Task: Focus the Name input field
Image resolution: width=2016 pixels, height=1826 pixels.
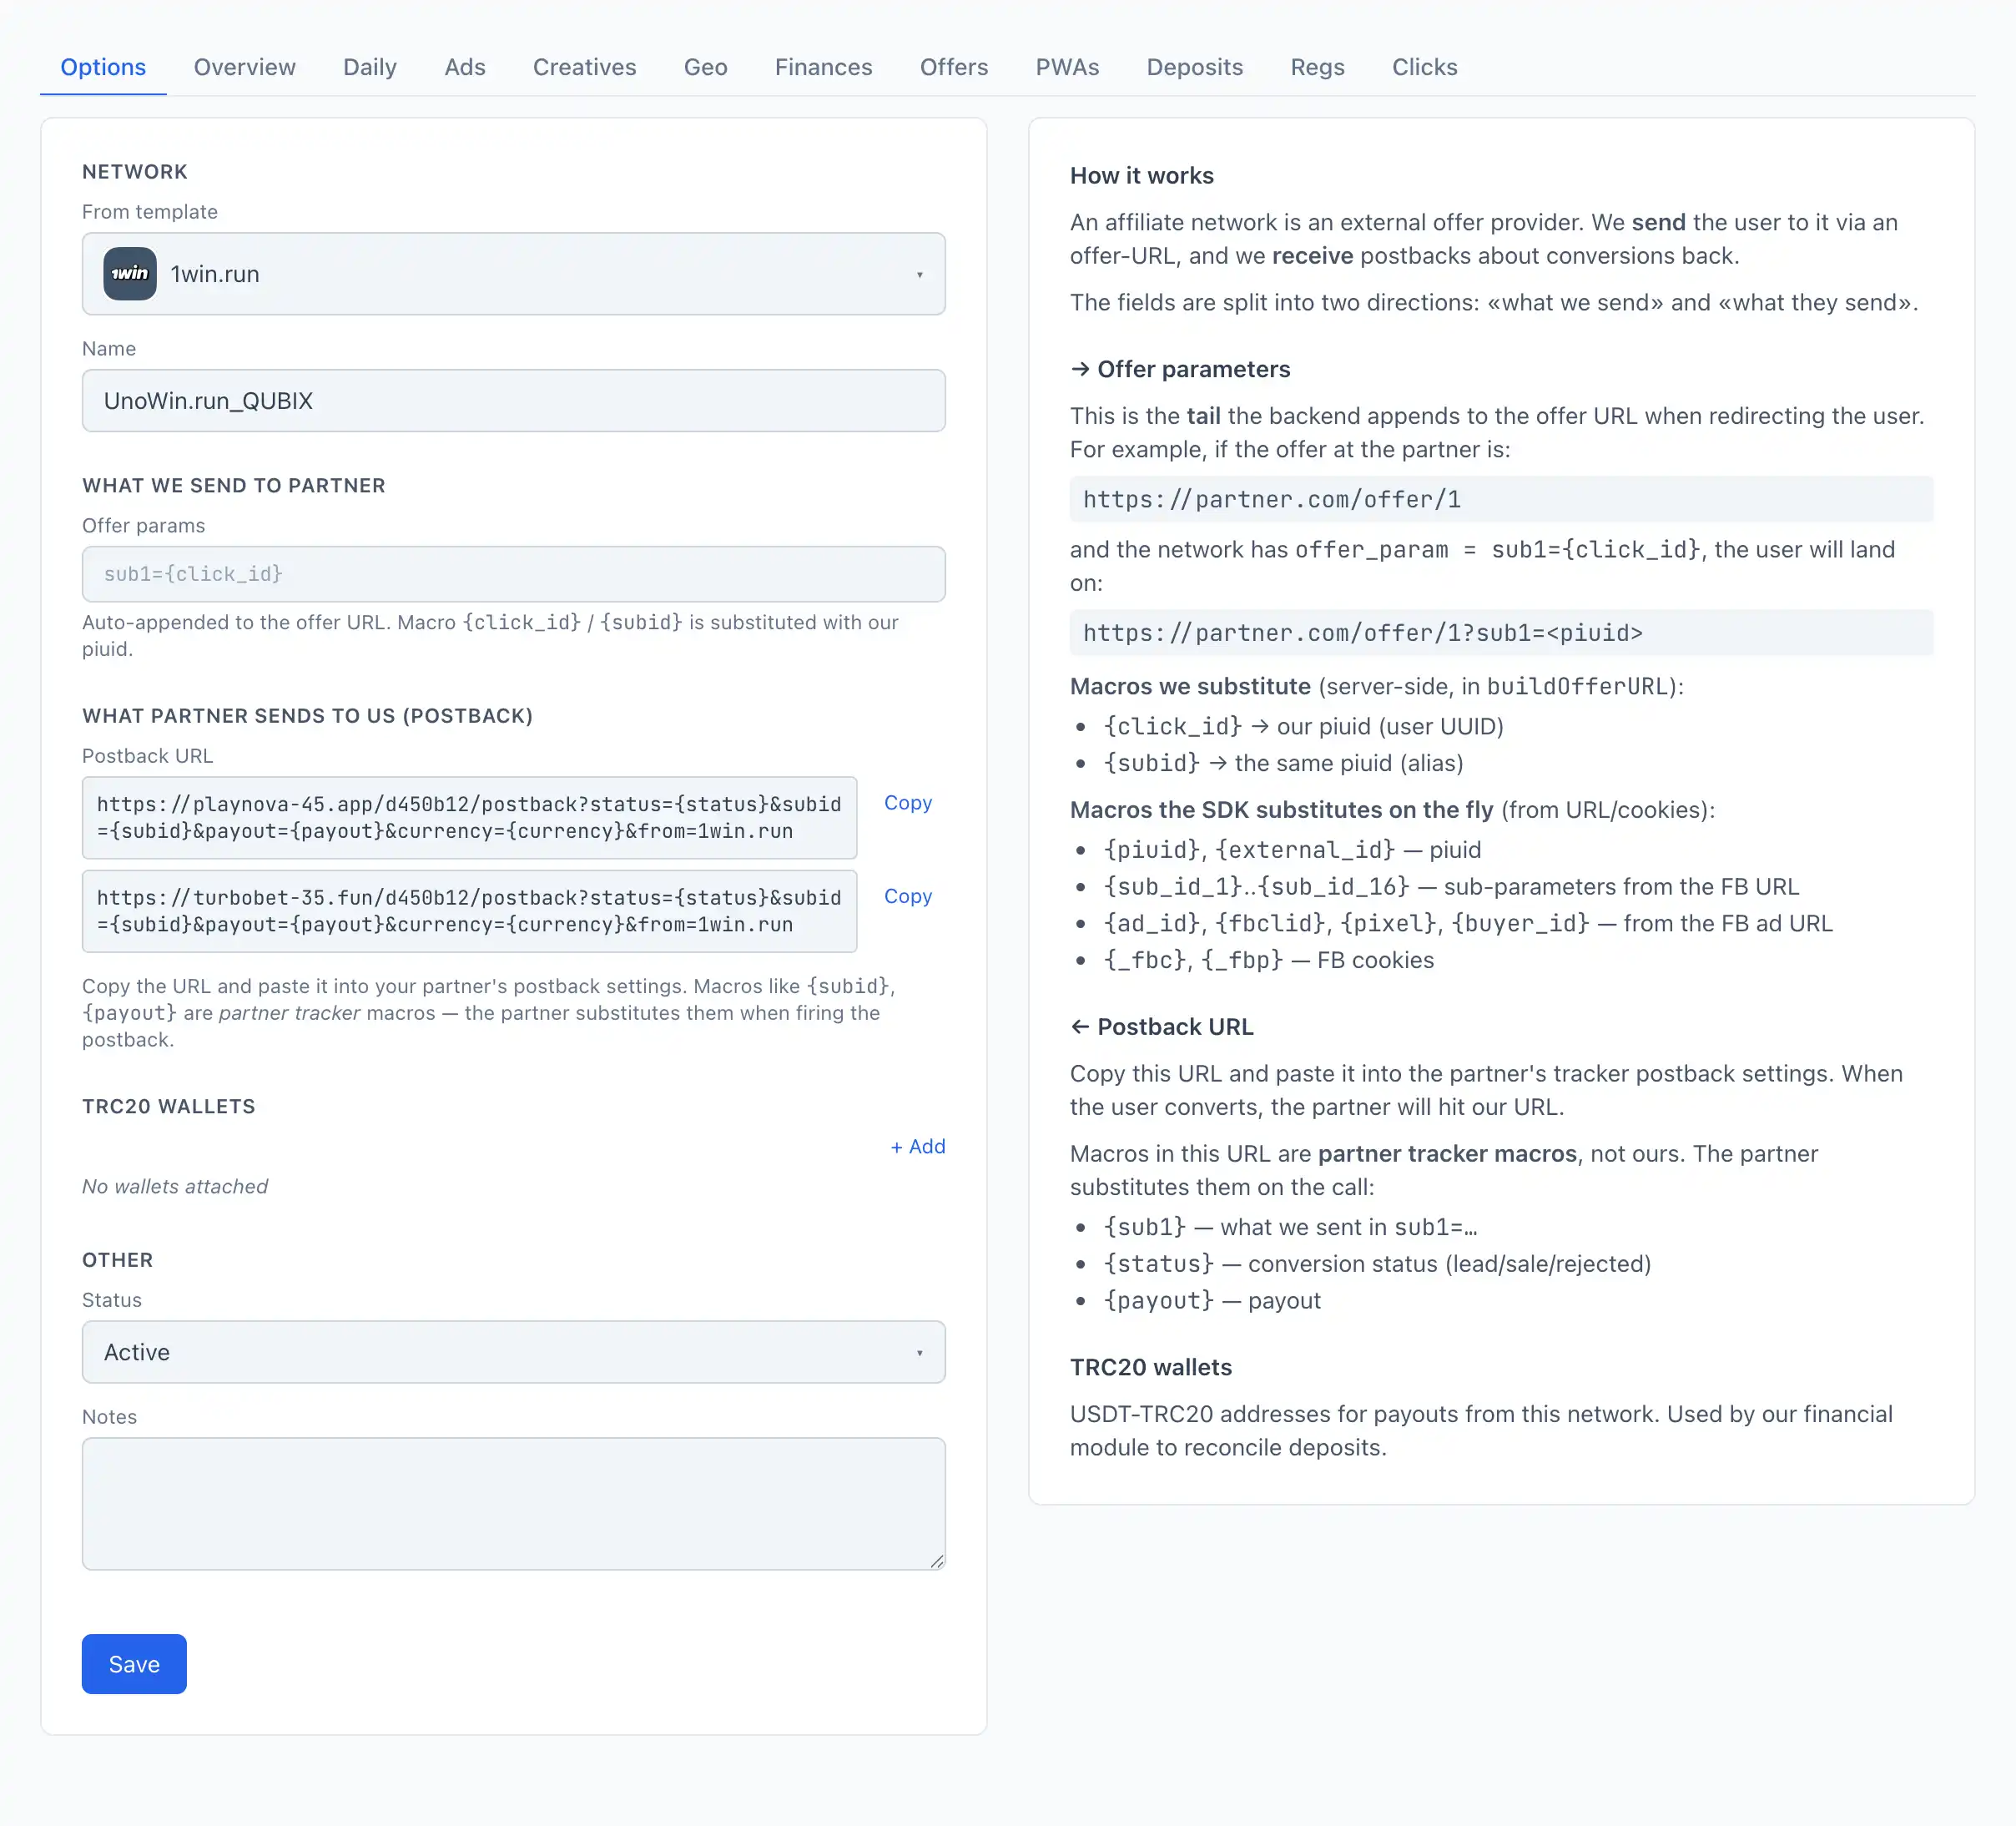Action: (x=513, y=401)
